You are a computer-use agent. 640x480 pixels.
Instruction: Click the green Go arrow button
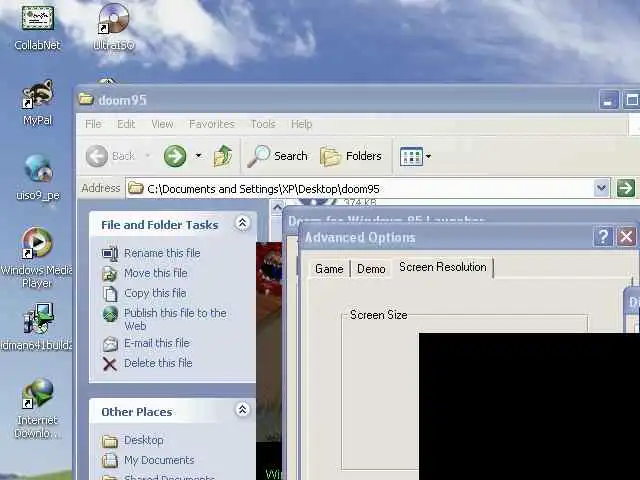pos(625,188)
